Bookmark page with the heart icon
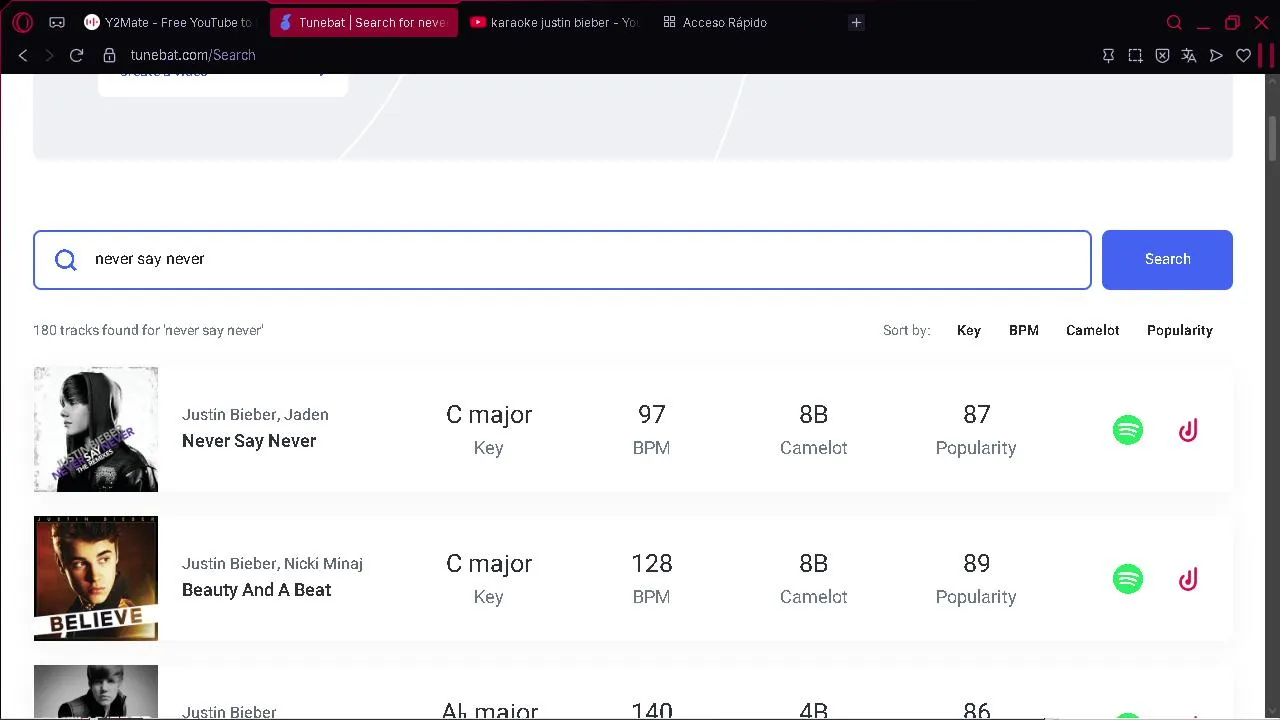Viewport: 1280px width, 720px height. click(x=1243, y=56)
